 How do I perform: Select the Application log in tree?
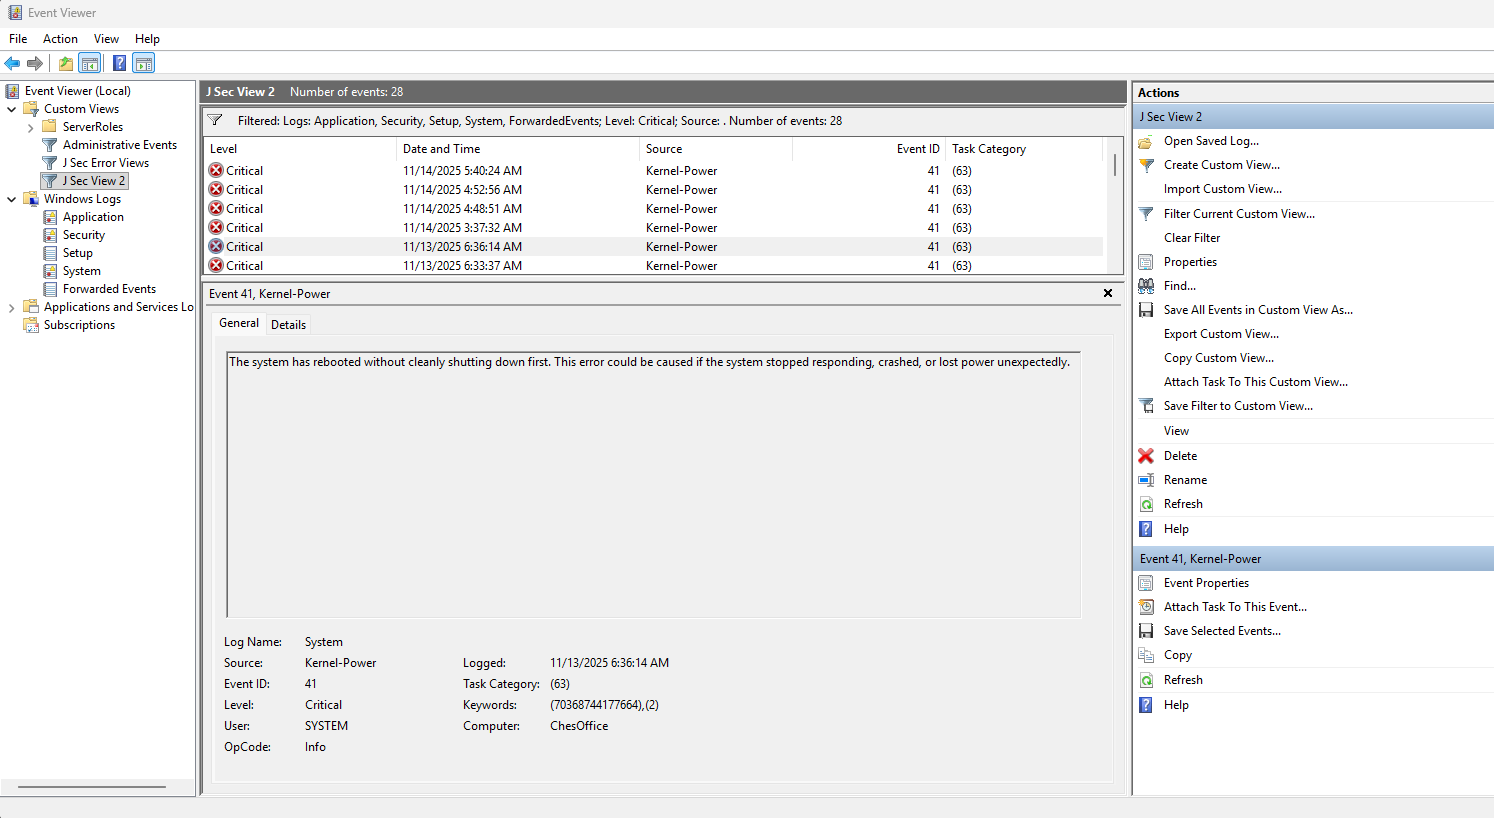pyautogui.click(x=83, y=217)
